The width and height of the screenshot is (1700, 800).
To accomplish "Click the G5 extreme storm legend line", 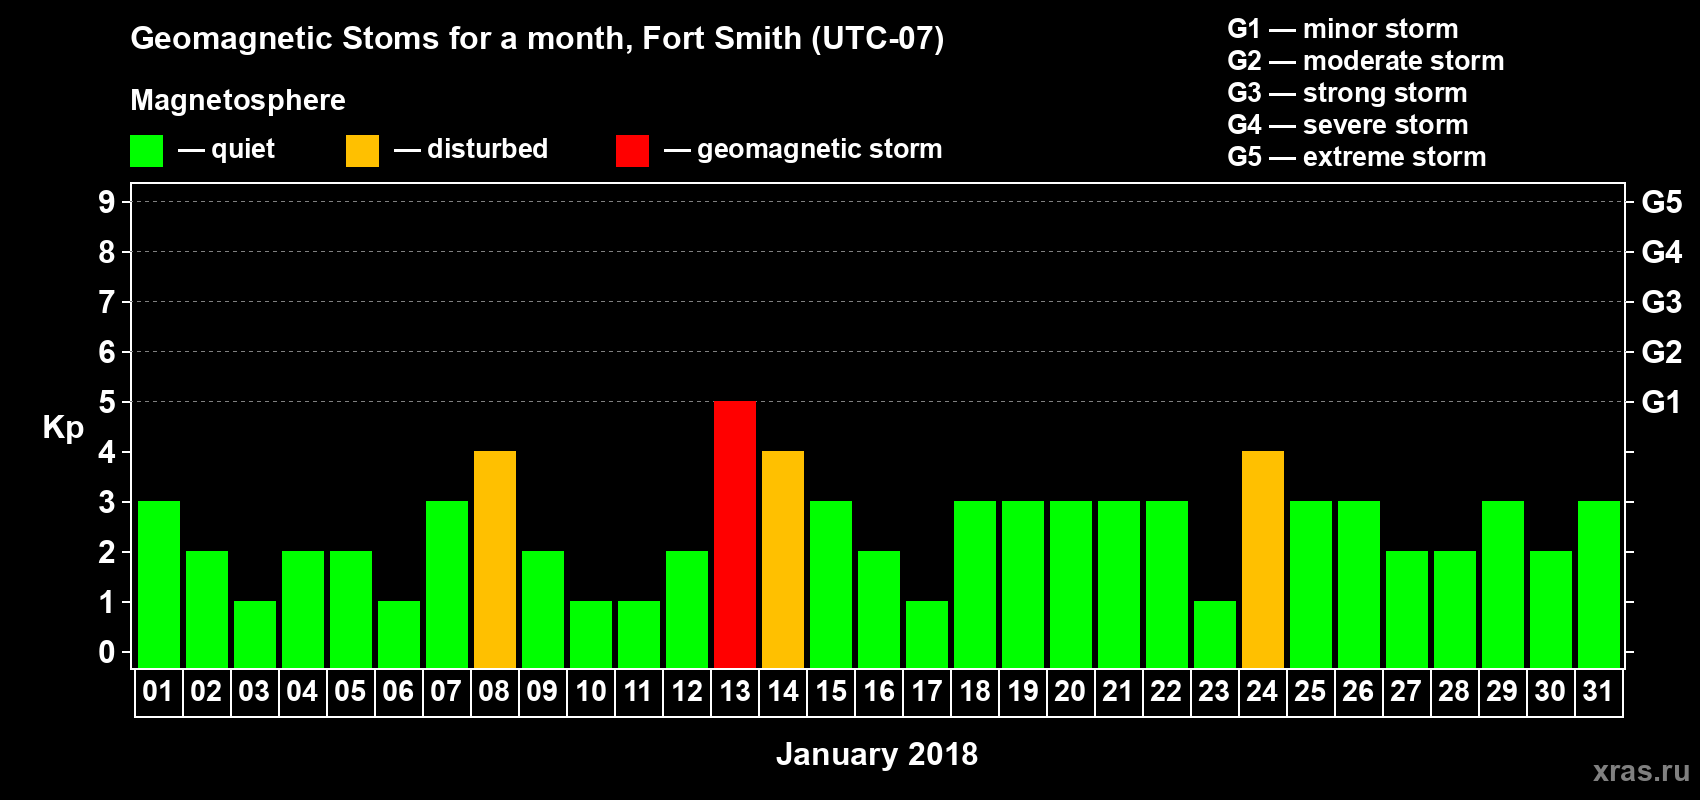I will 1357,157.
